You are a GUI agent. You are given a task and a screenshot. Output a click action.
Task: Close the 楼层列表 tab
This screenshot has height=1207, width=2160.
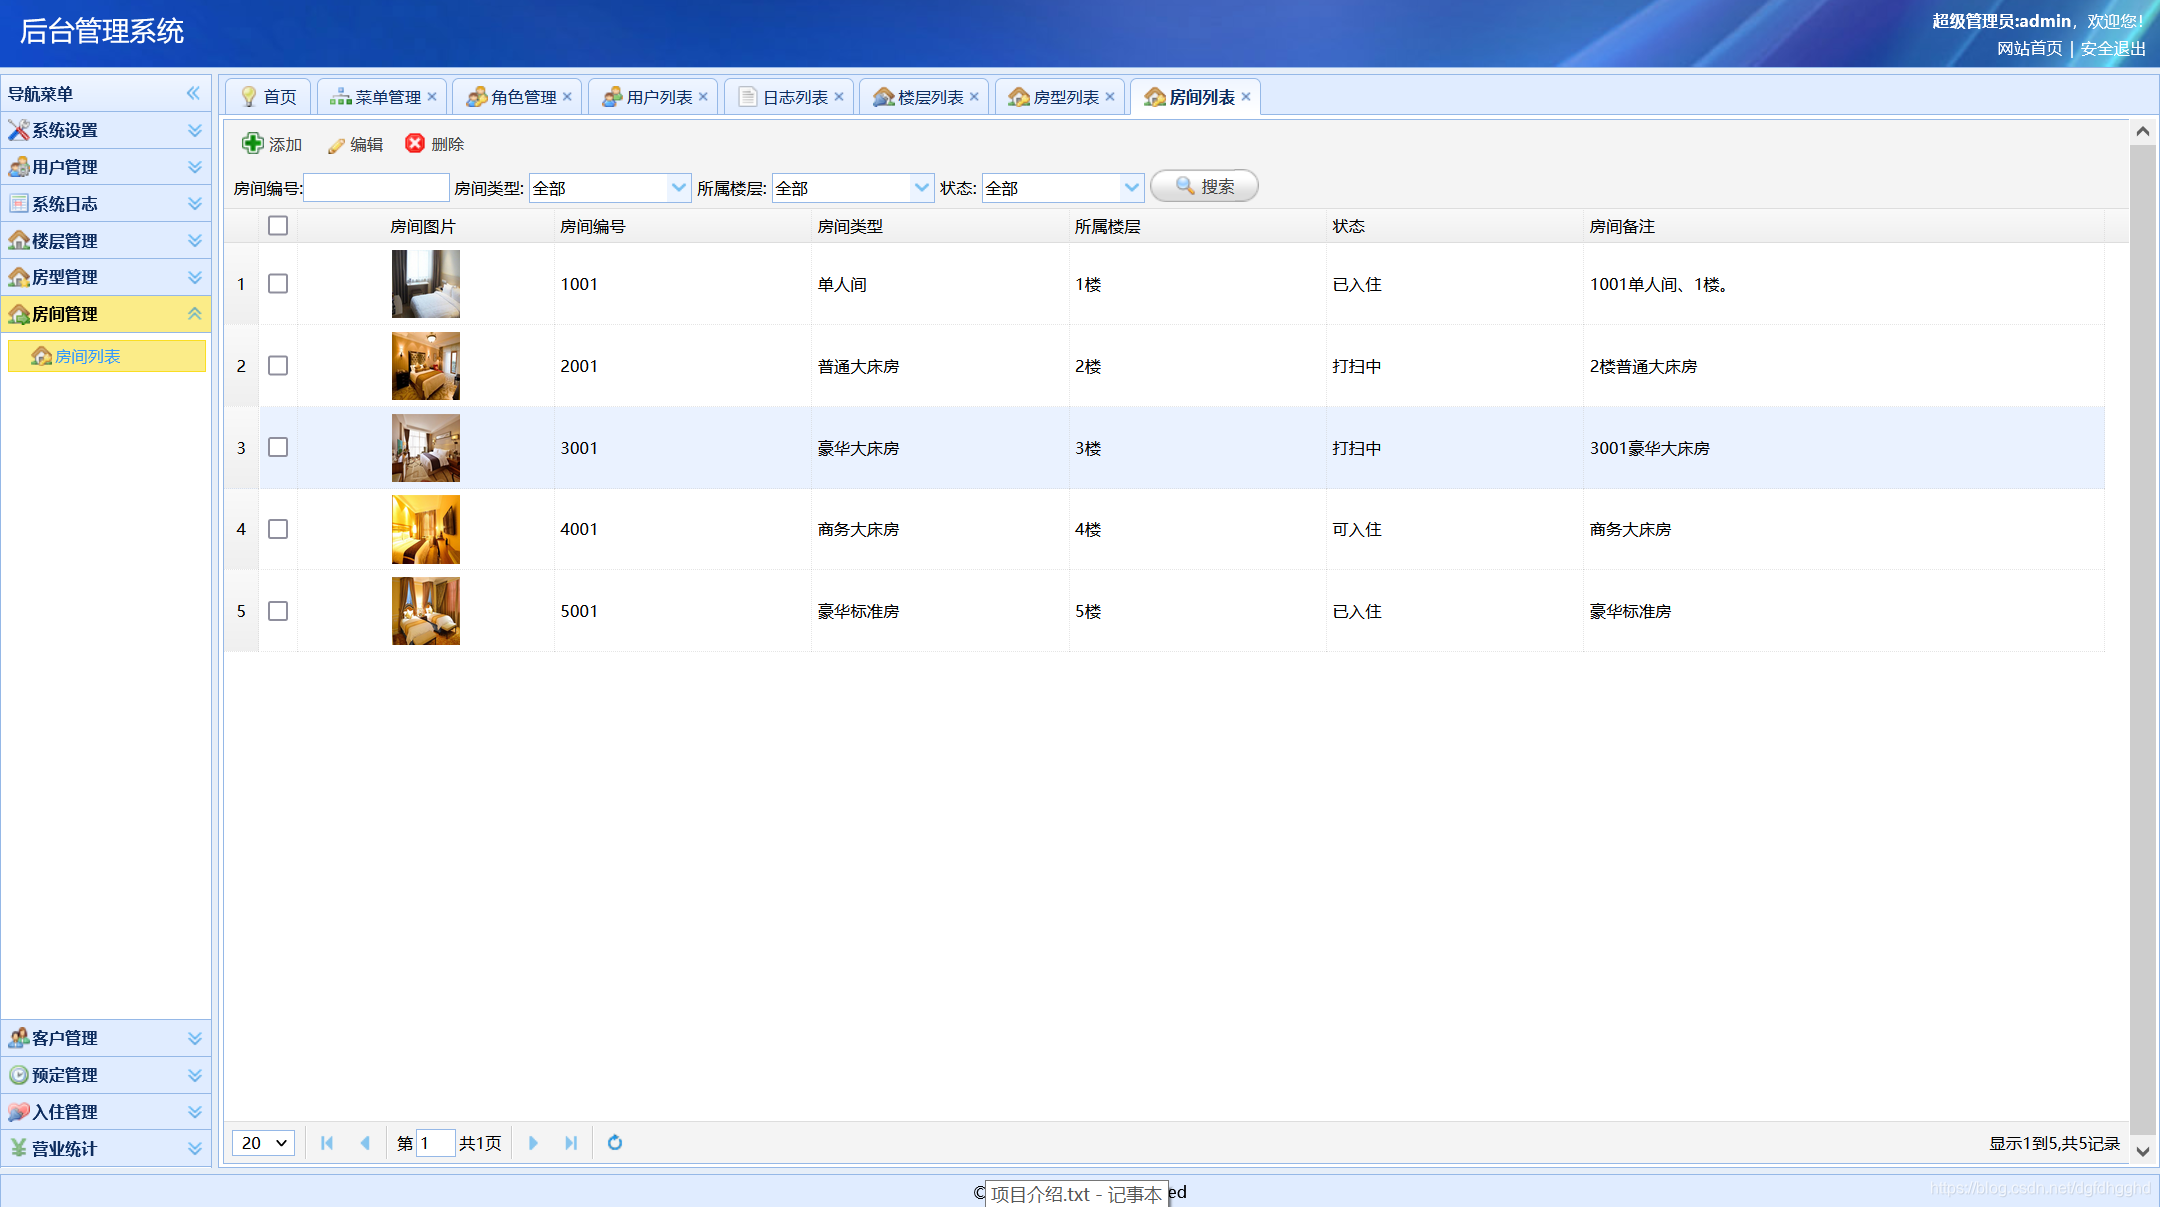tap(974, 97)
